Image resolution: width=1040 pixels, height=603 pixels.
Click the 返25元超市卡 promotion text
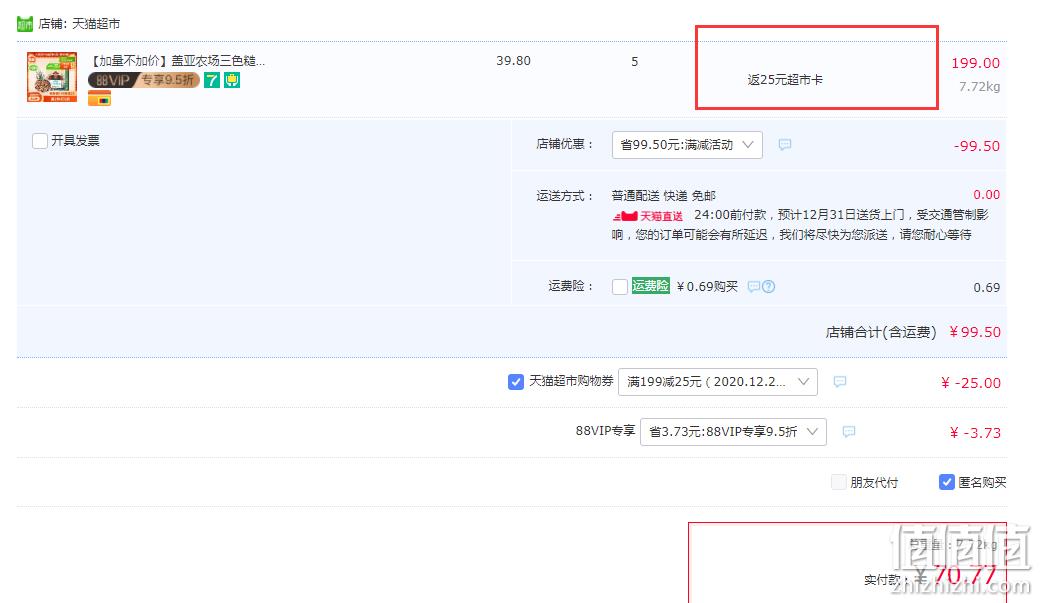pos(785,80)
